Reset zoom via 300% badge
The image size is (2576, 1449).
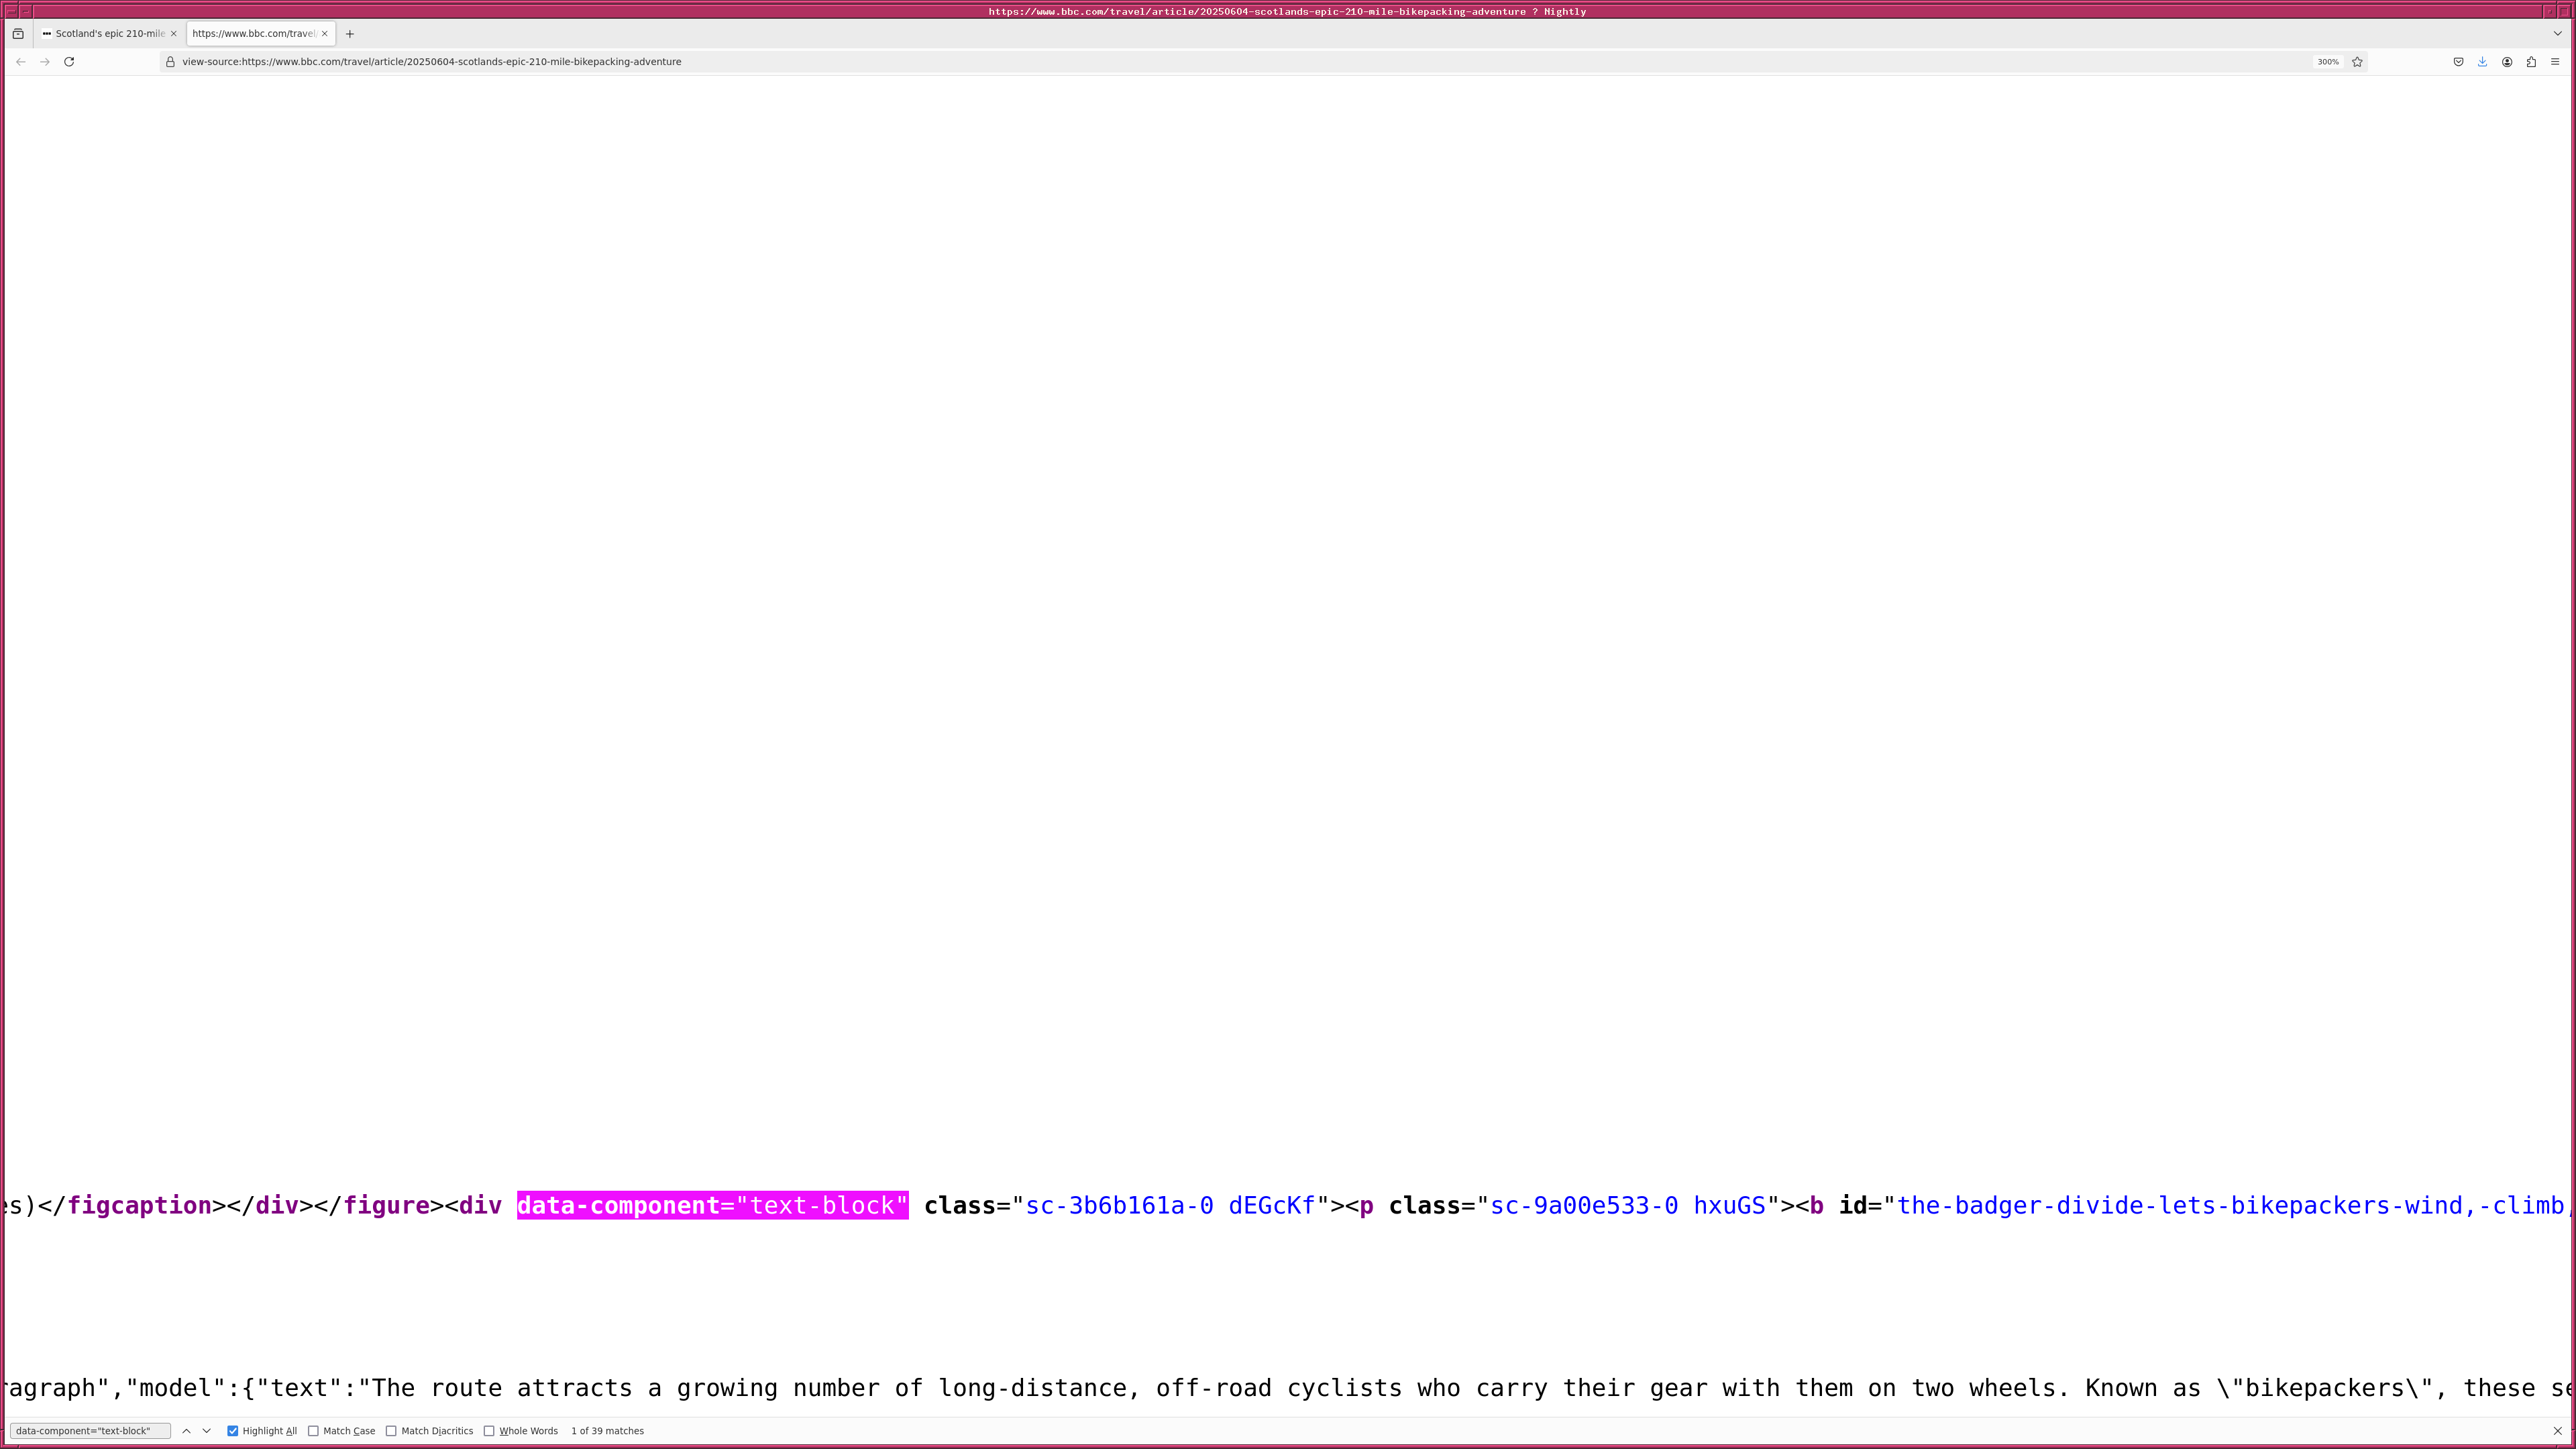pos(2327,62)
